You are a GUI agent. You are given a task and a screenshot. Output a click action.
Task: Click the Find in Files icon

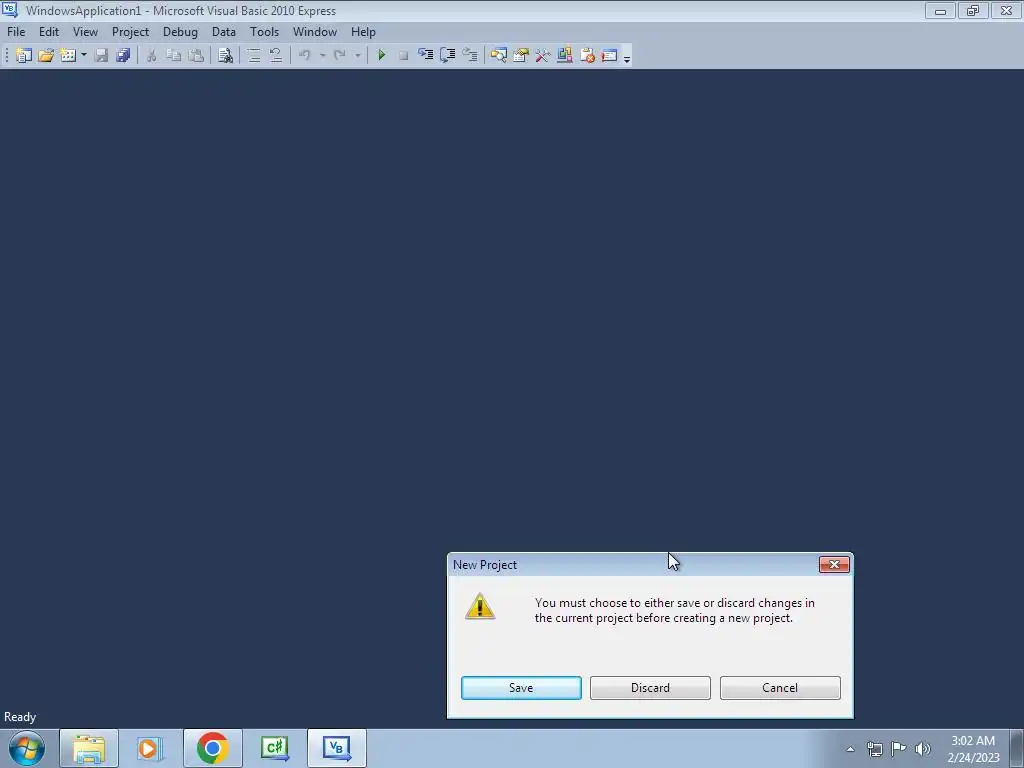click(x=225, y=56)
